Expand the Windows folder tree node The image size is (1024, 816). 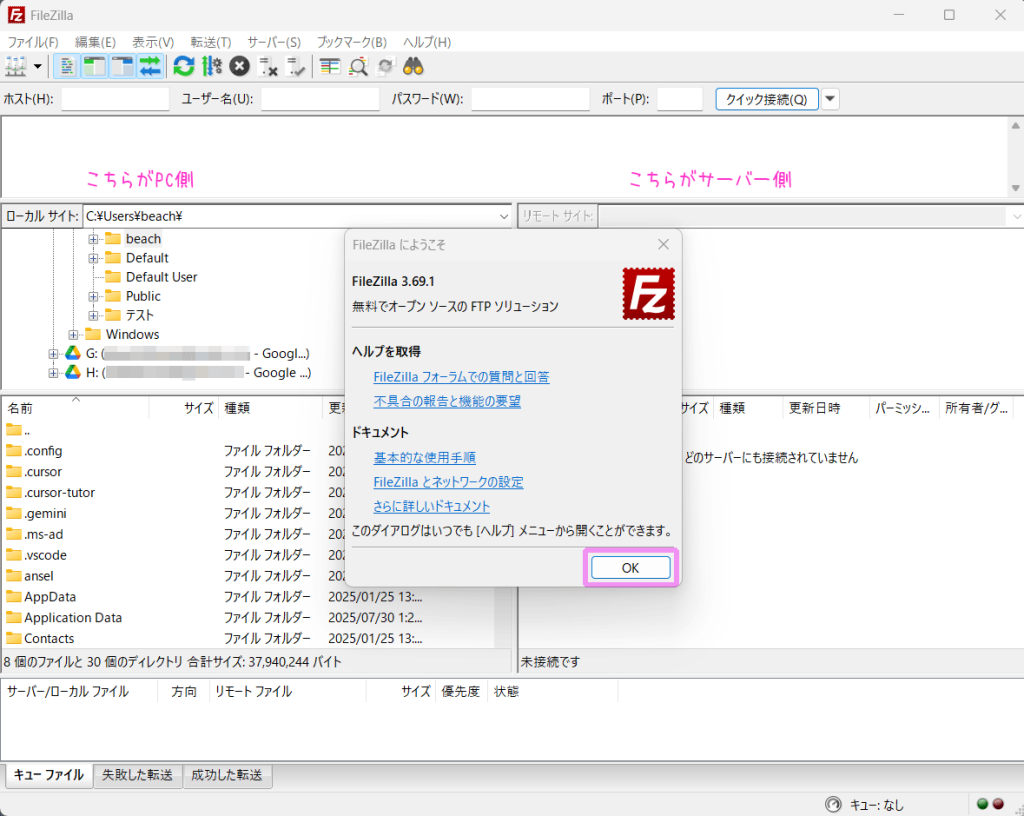[73, 334]
